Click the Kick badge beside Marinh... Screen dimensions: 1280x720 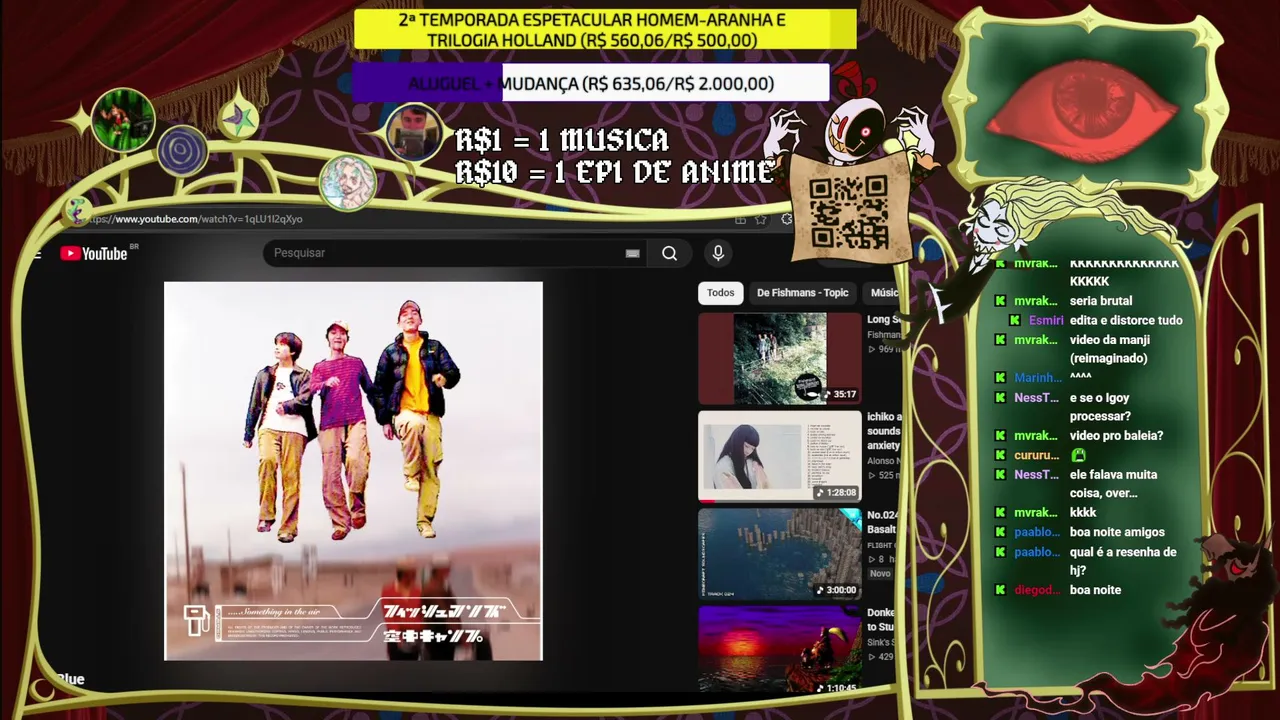pyautogui.click(x=1000, y=378)
